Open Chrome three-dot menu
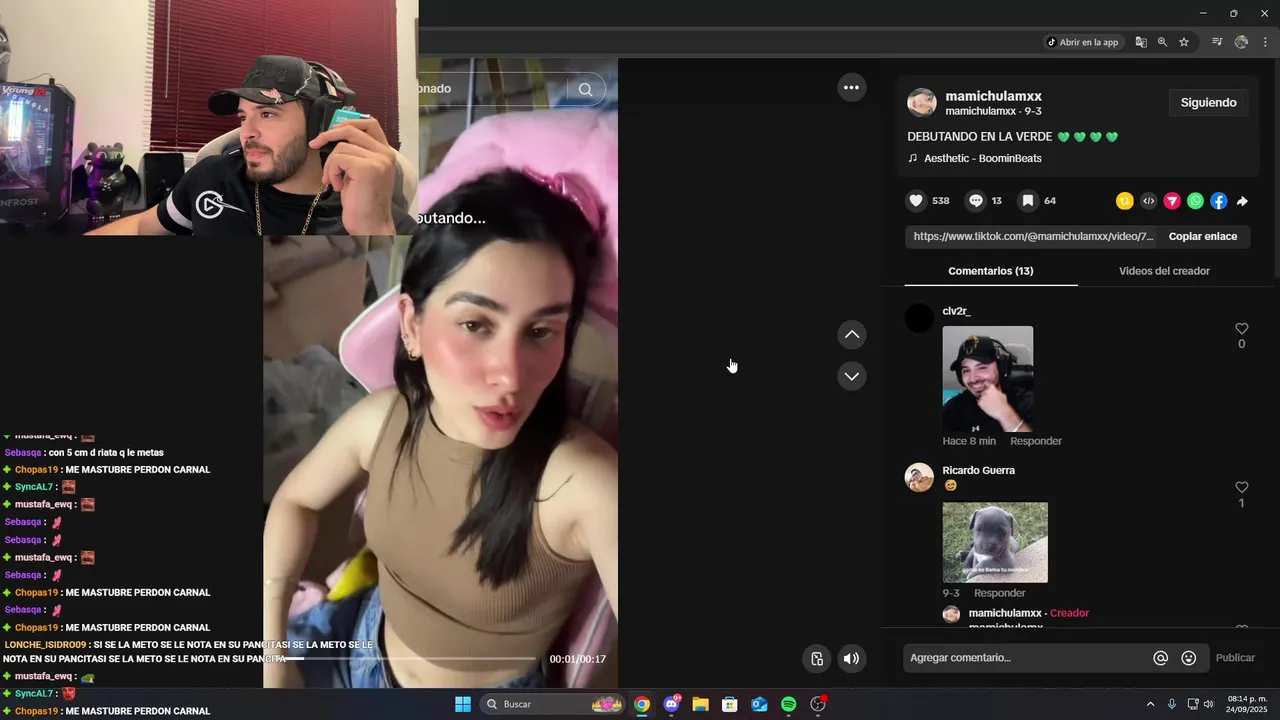 [x=1265, y=42]
